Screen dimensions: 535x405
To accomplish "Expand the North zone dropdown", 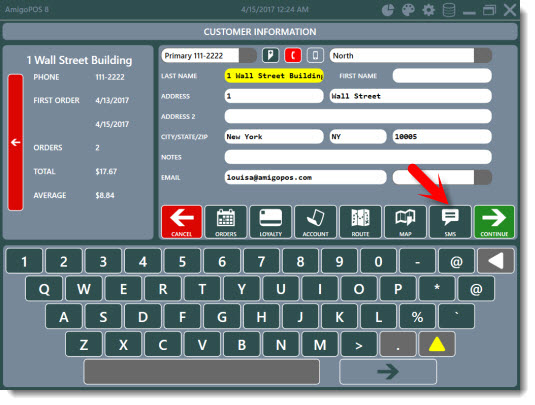I will point(483,55).
